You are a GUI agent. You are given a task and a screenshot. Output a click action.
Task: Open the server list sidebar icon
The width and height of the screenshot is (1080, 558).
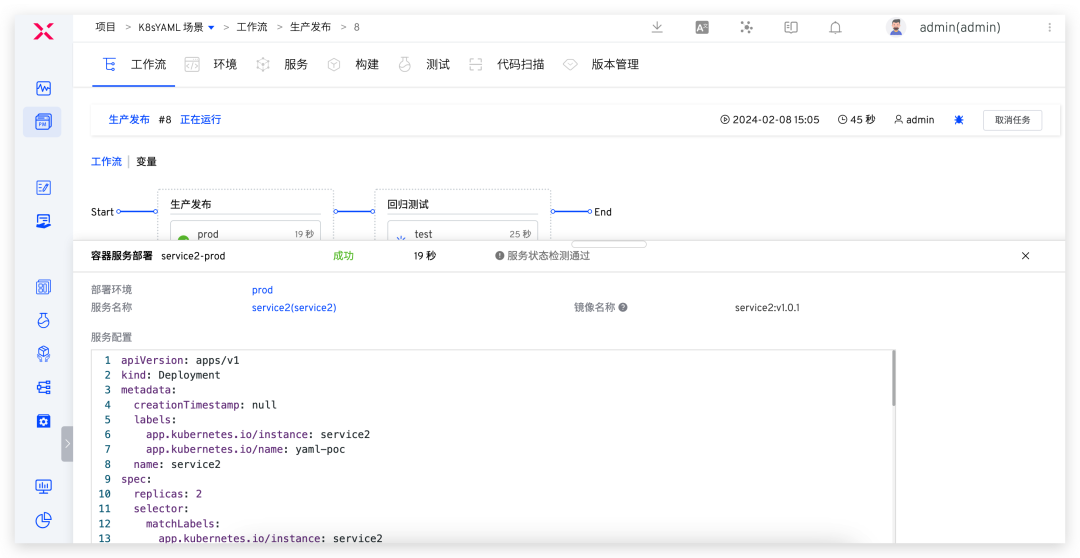(43, 388)
